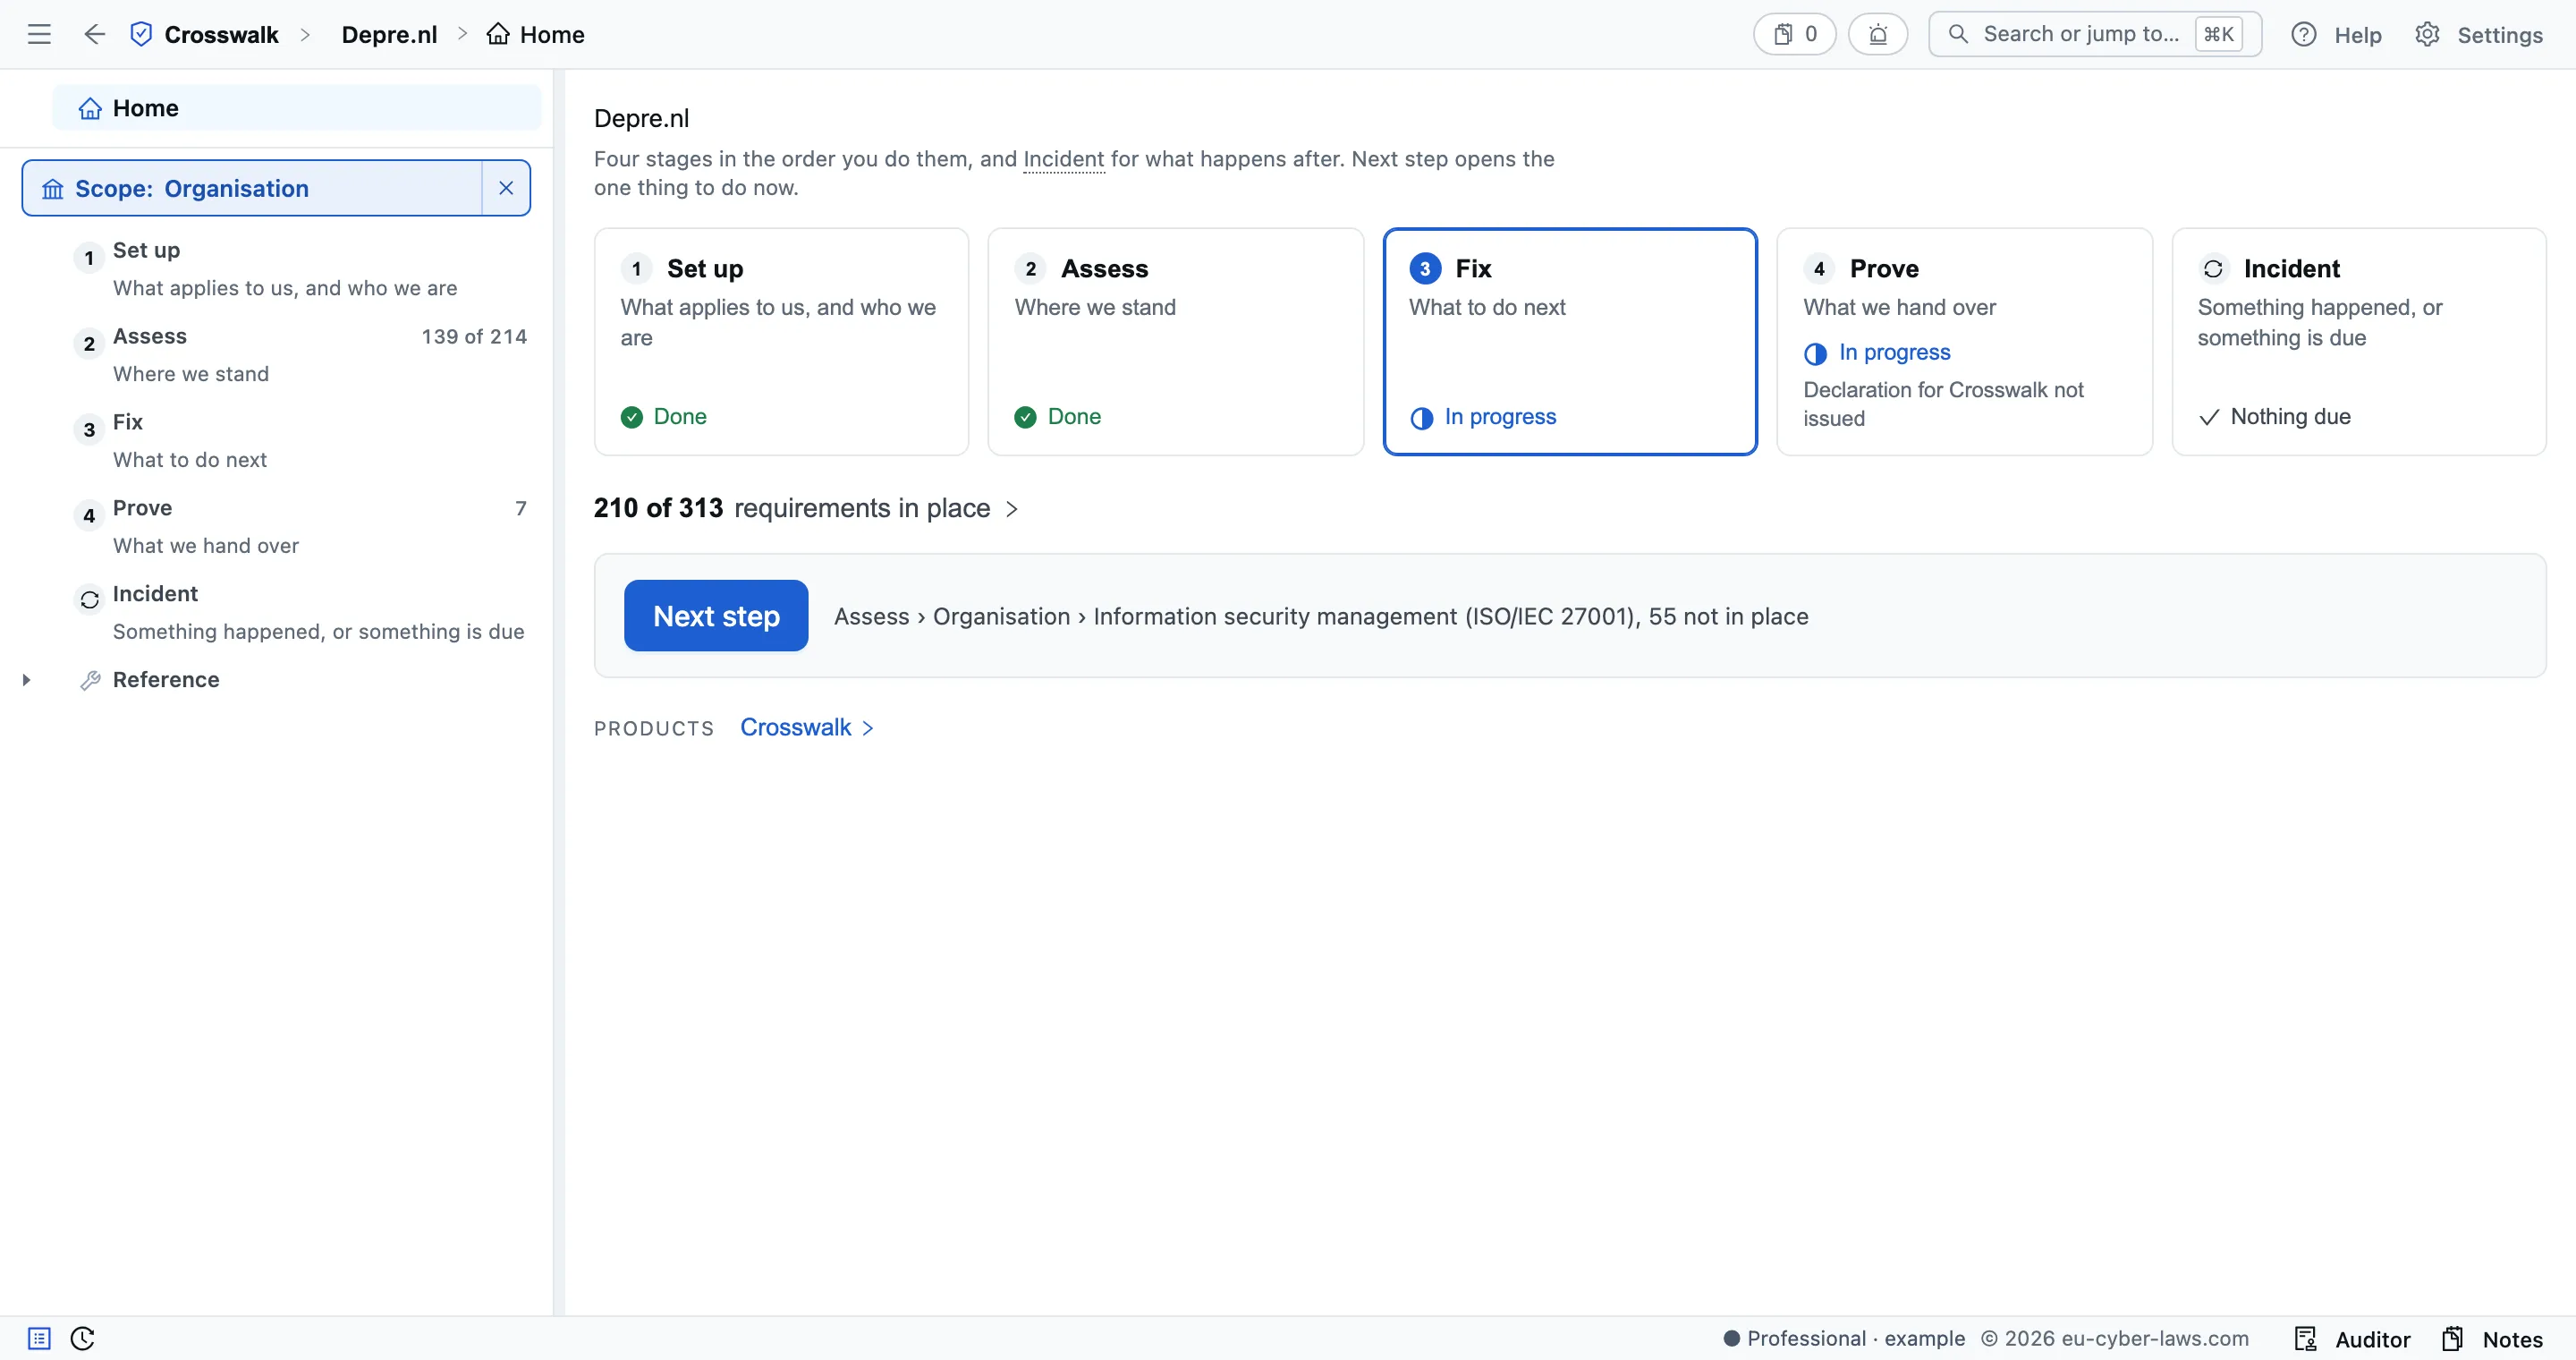
Task: Click the history clock icon in status bar
Action: (83, 1338)
